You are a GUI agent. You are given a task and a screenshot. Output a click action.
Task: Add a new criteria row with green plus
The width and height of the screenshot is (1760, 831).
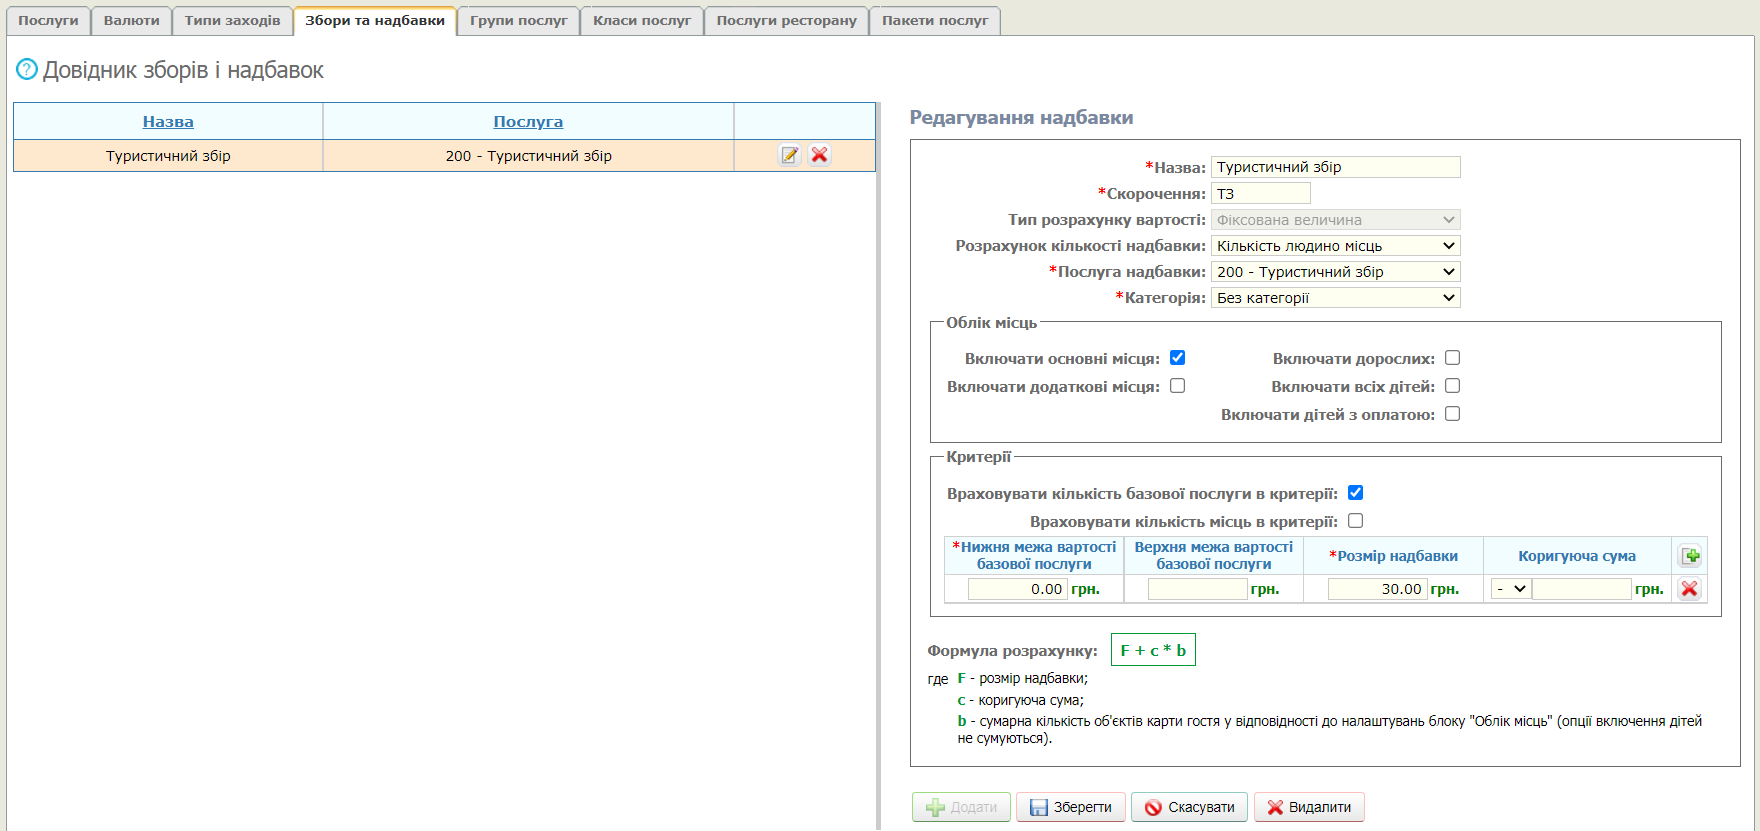tap(1690, 556)
